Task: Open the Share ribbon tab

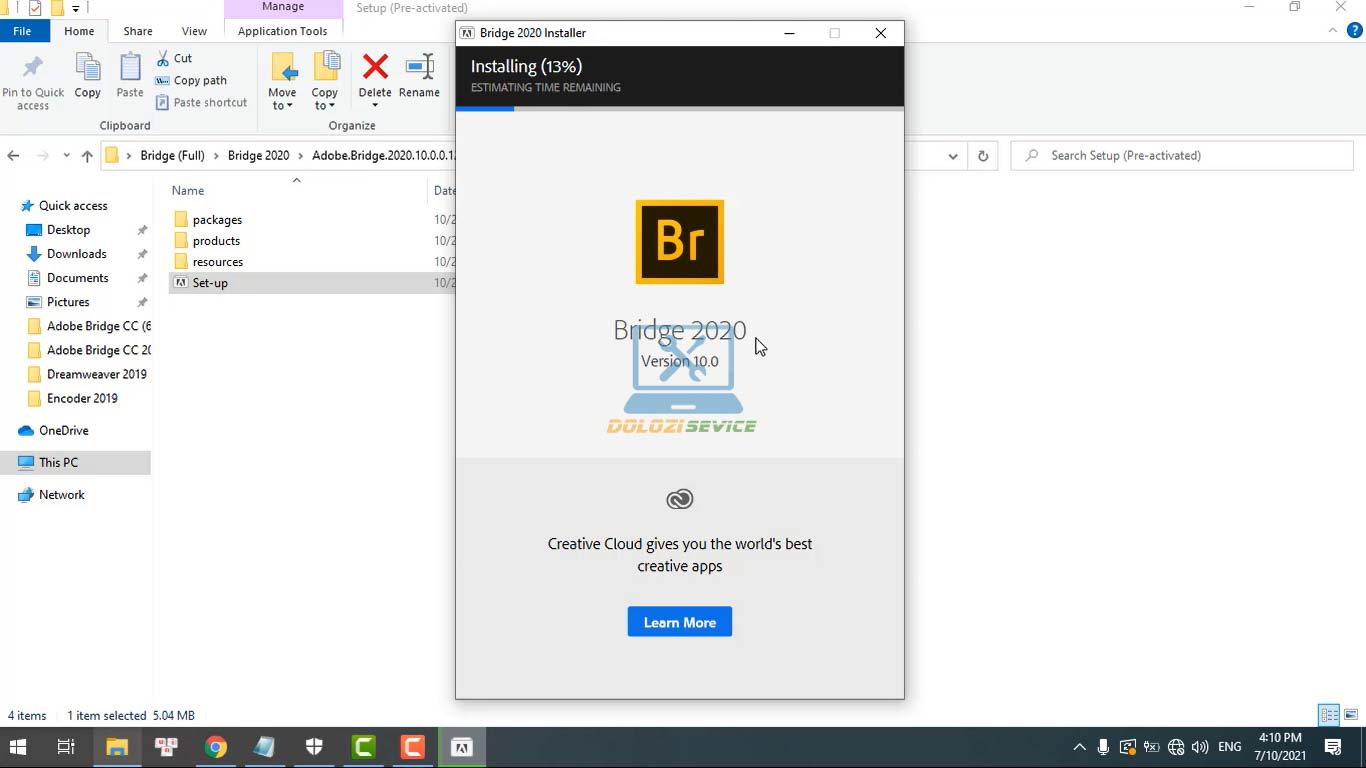Action: pos(138,31)
